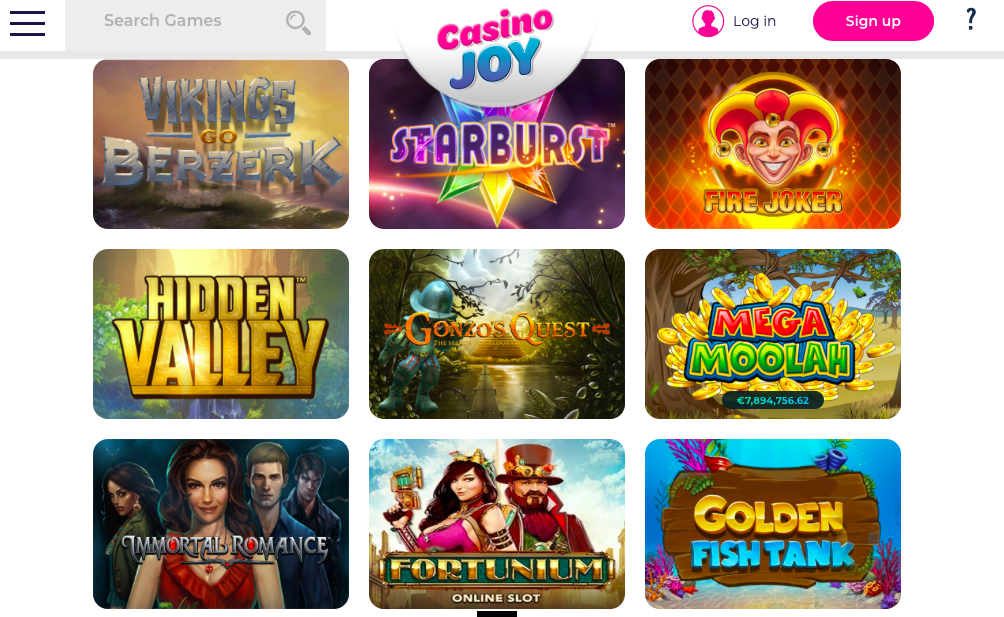This screenshot has height=617, width=1004.
Task: Open Gonzo's Quest thumbnail
Action: (x=497, y=334)
